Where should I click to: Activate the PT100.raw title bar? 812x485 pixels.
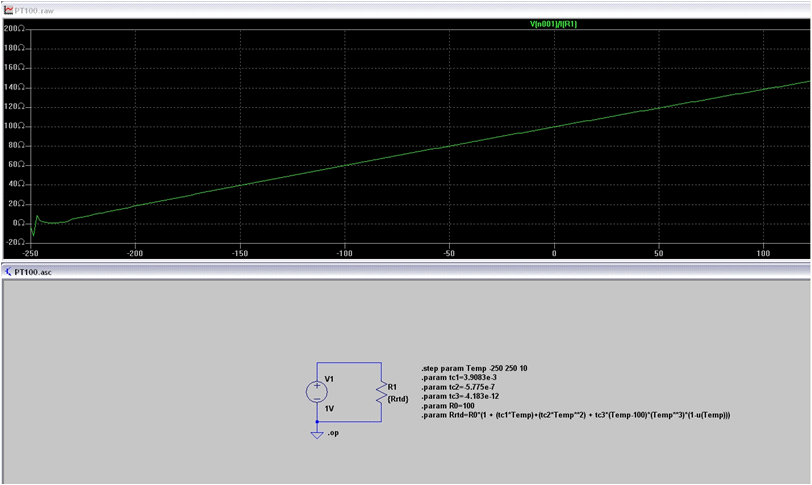pos(406,10)
